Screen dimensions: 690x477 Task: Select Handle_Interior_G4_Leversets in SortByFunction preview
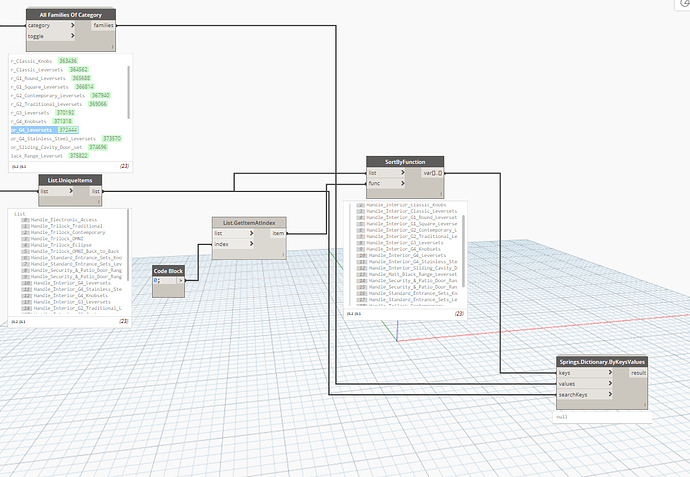407,255
